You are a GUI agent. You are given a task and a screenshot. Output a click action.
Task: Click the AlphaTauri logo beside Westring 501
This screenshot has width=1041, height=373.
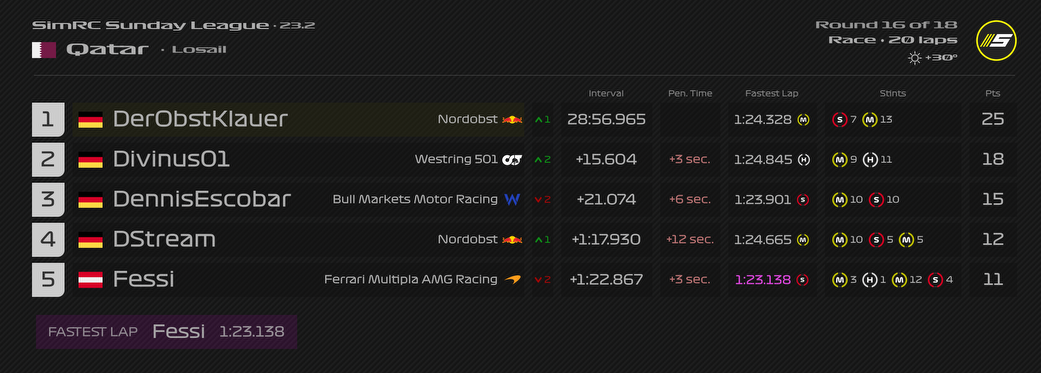[x=512, y=159]
